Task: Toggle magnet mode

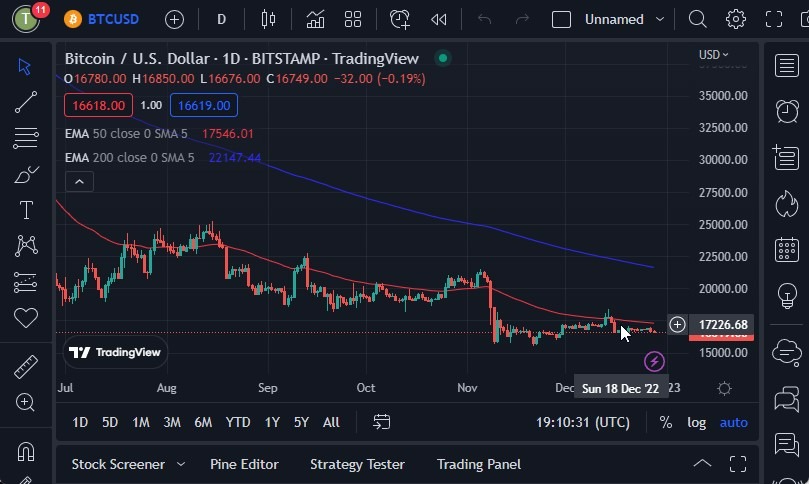Action: [25, 451]
